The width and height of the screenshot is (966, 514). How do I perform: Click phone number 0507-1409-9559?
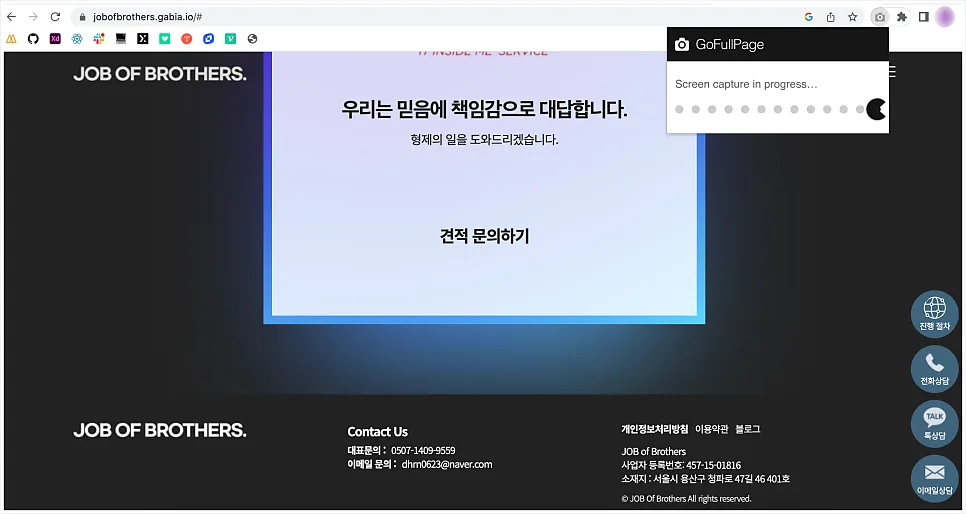pos(423,451)
